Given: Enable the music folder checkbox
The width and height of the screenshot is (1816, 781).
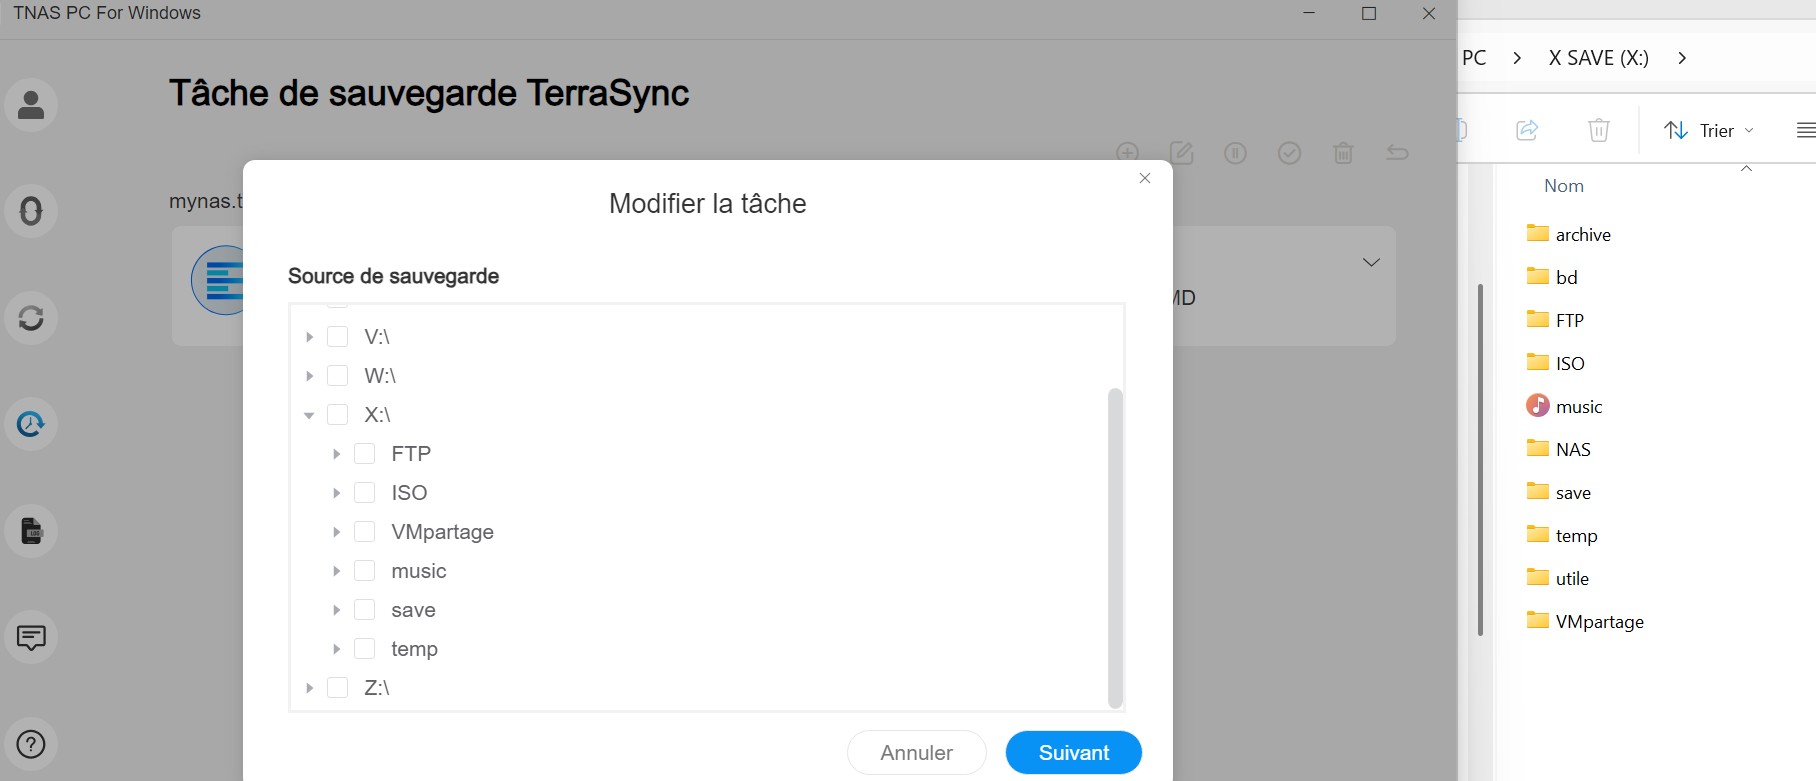Looking at the screenshot, I should tap(365, 571).
